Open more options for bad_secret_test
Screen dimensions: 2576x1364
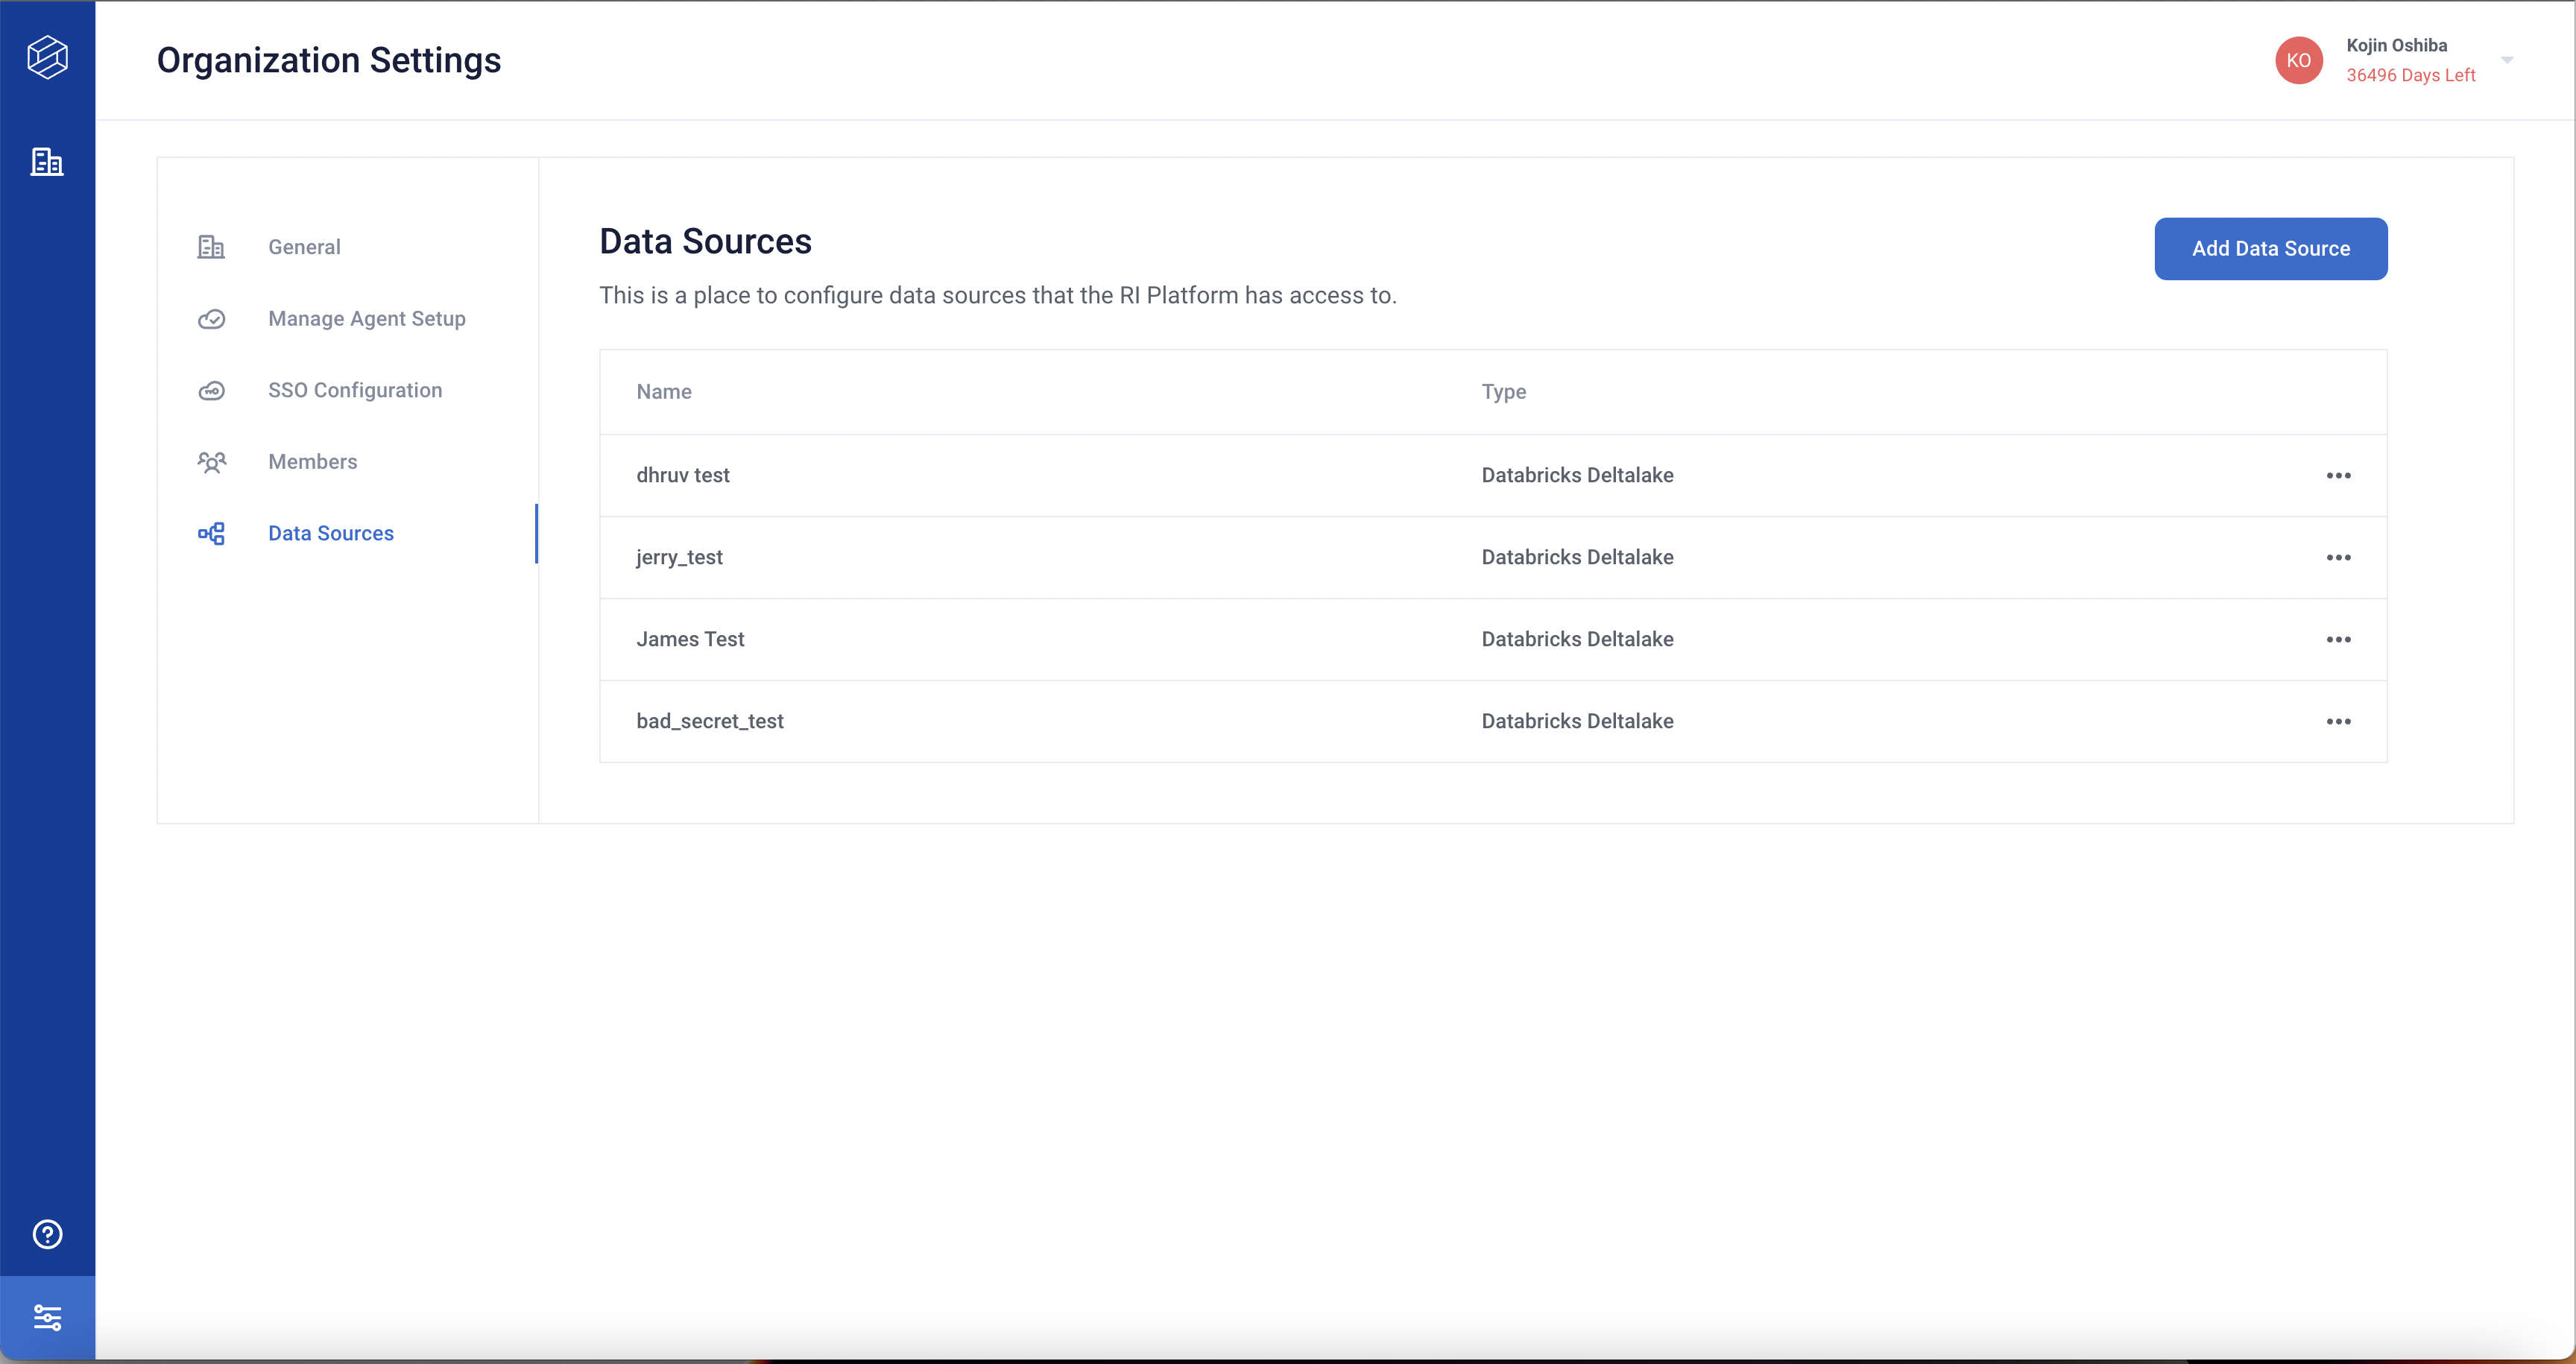pyautogui.click(x=2338, y=721)
